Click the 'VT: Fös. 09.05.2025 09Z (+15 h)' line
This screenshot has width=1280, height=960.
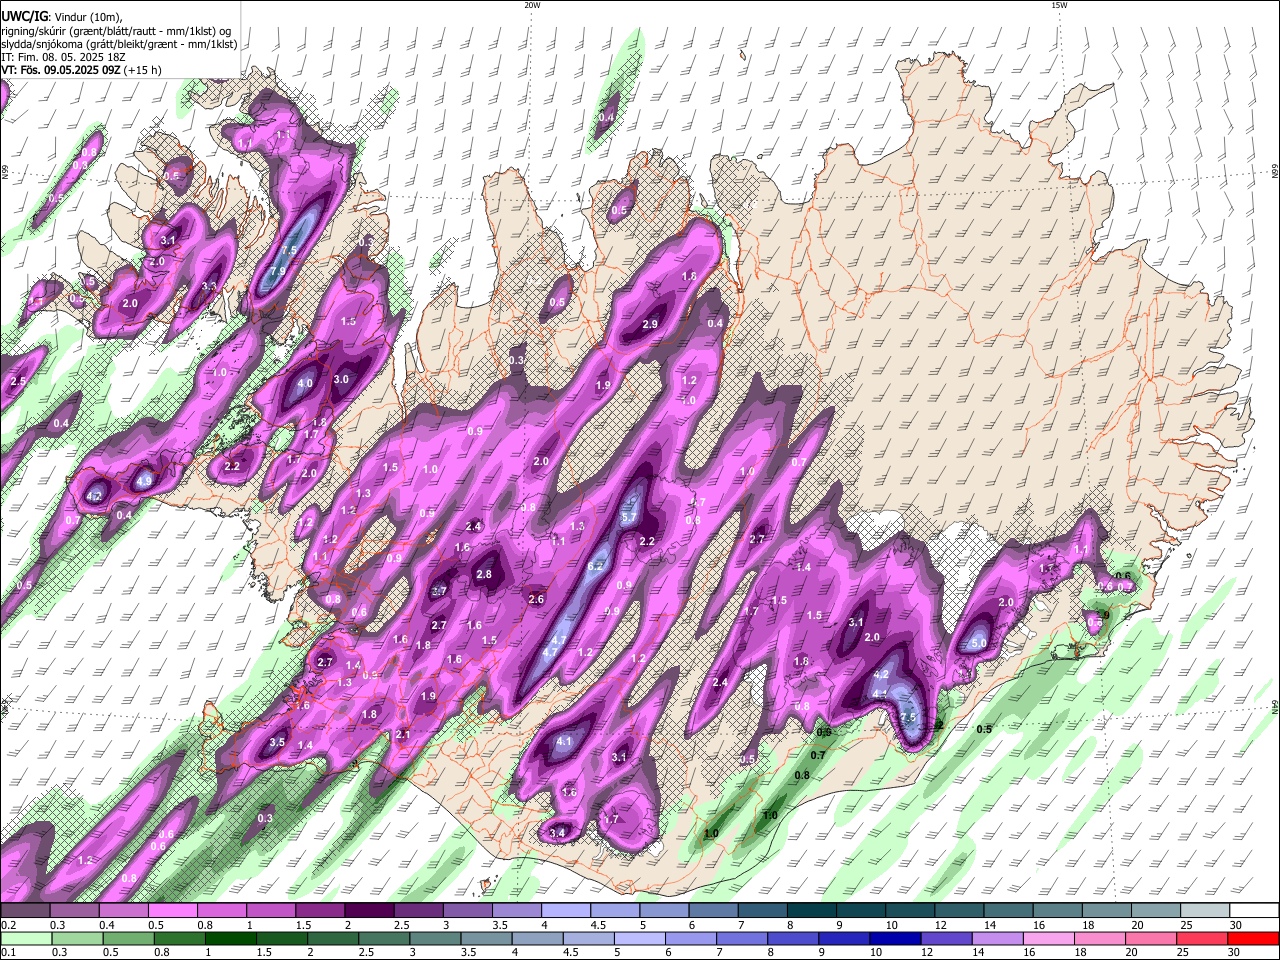click(x=81, y=70)
